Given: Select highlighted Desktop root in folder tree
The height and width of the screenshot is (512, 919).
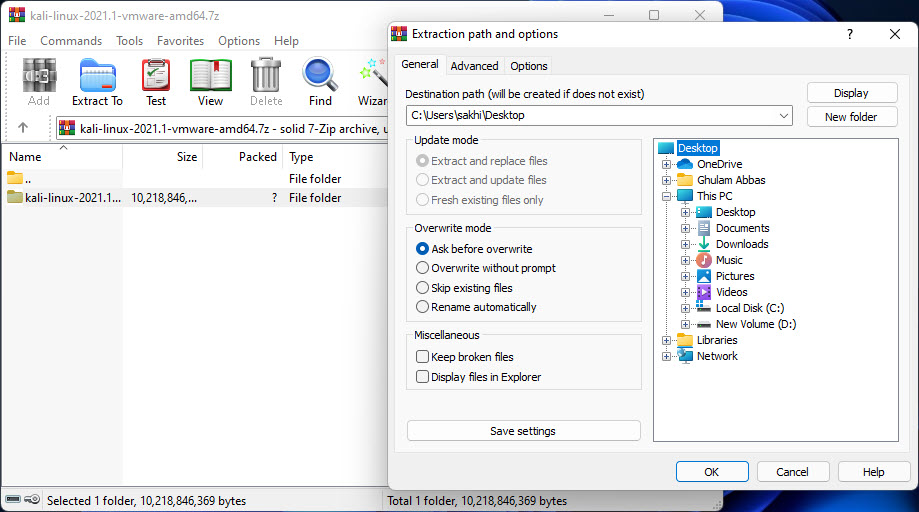Looking at the screenshot, I should pyautogui.click(x=697, y=148).
